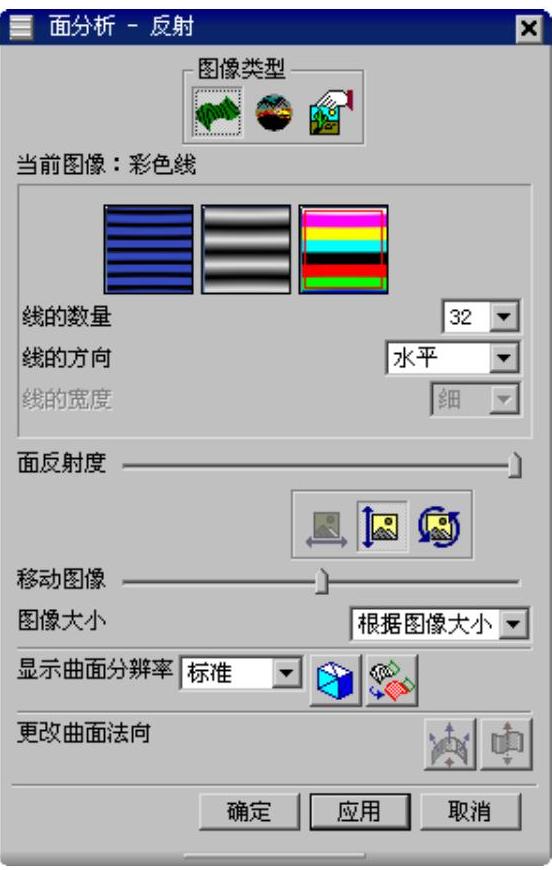This screenshot has height=870, width=552.
Task: Click the 面反射度 slider handle
Action: 515,465
